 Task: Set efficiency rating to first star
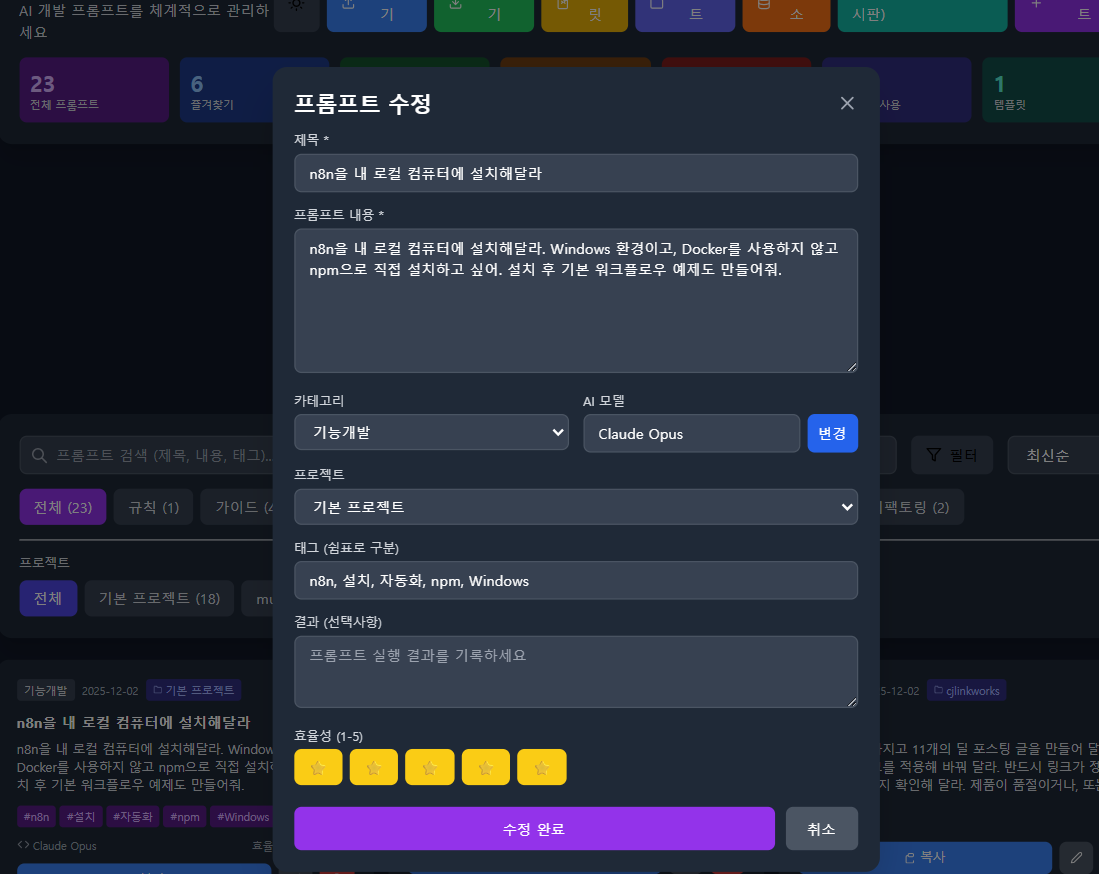point(318,768)
